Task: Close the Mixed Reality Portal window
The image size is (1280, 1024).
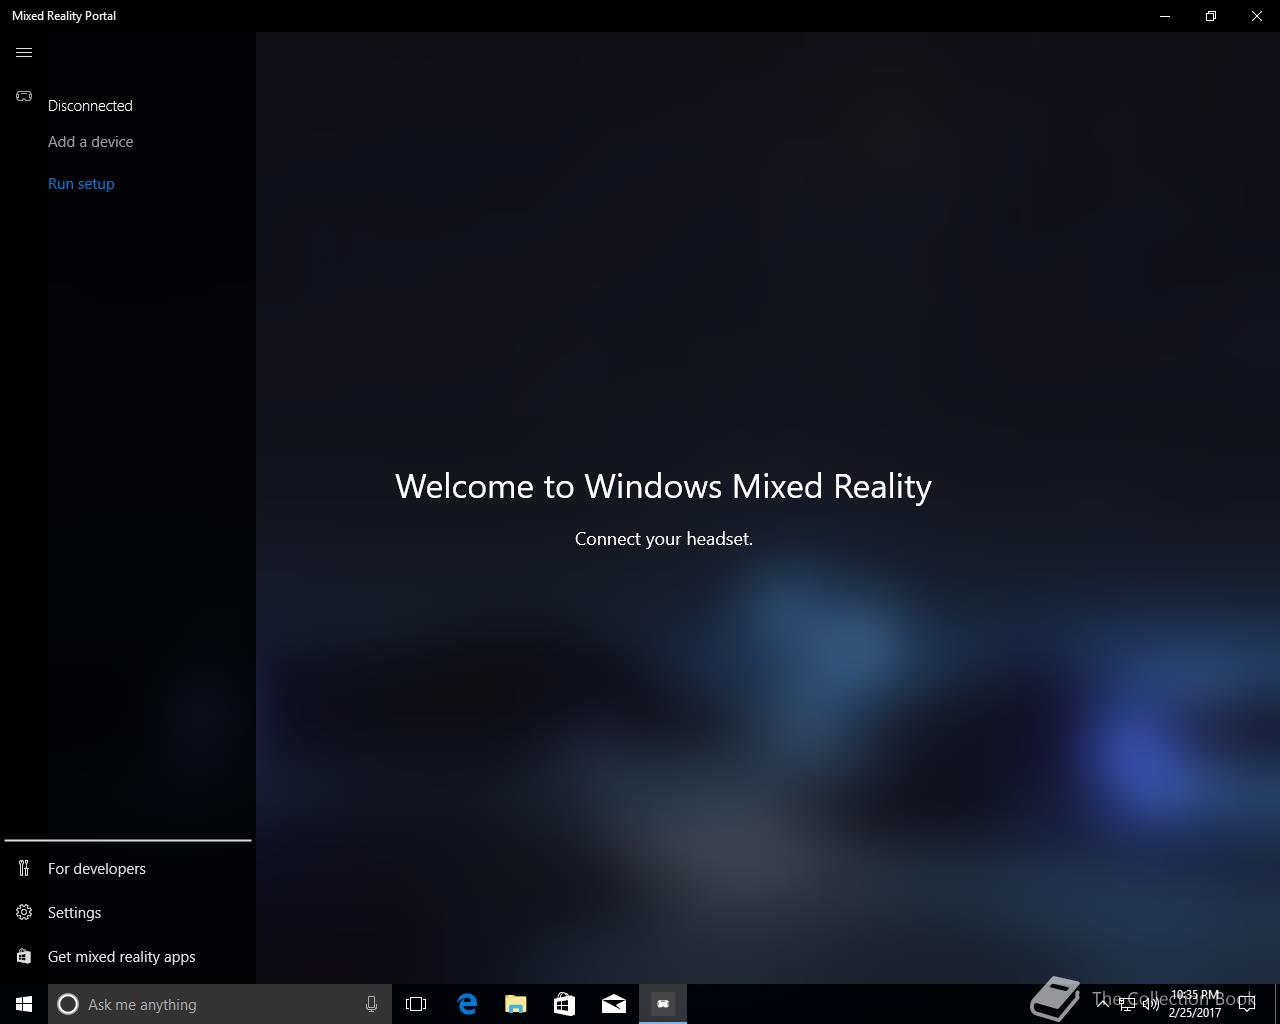Action: click(1257, 16)
